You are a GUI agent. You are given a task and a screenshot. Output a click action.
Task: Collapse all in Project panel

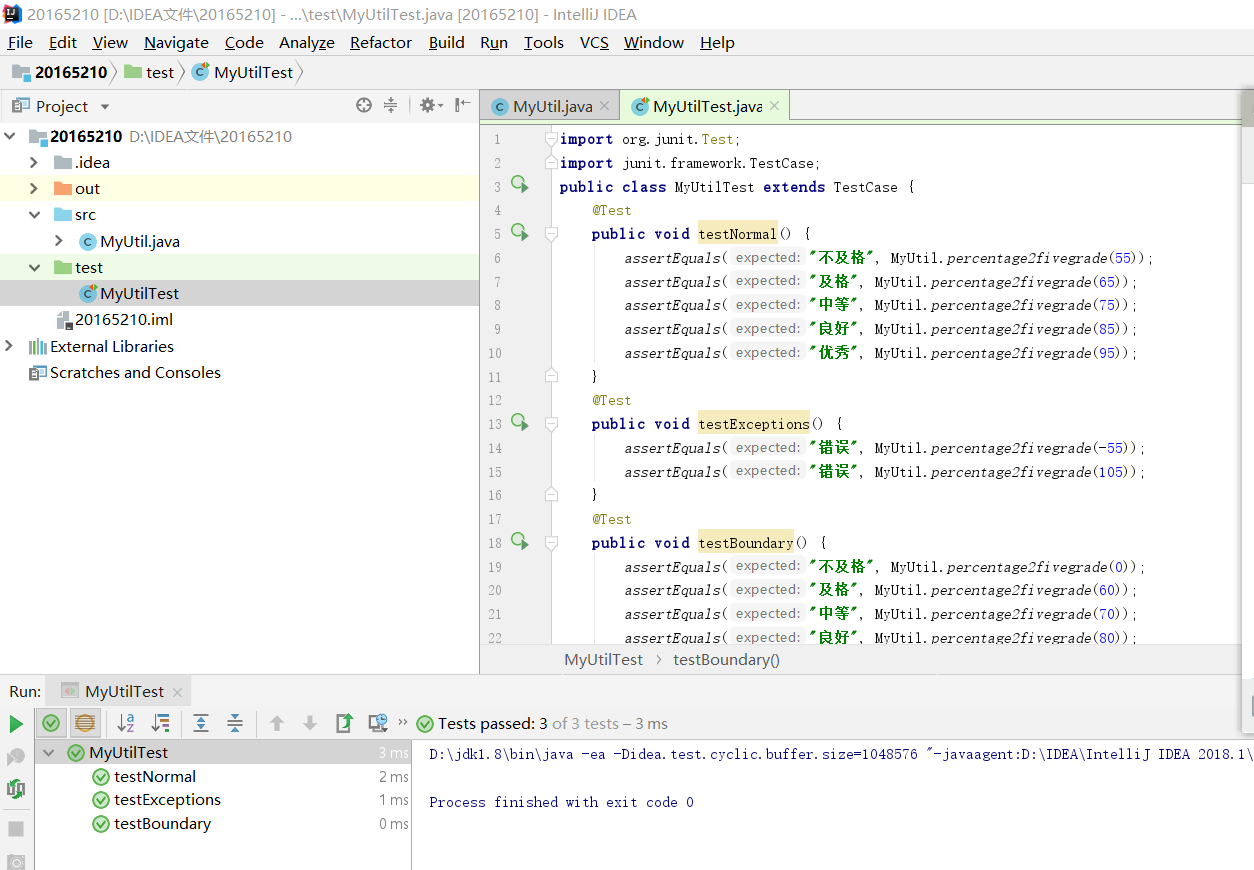(x=390, y=105)
